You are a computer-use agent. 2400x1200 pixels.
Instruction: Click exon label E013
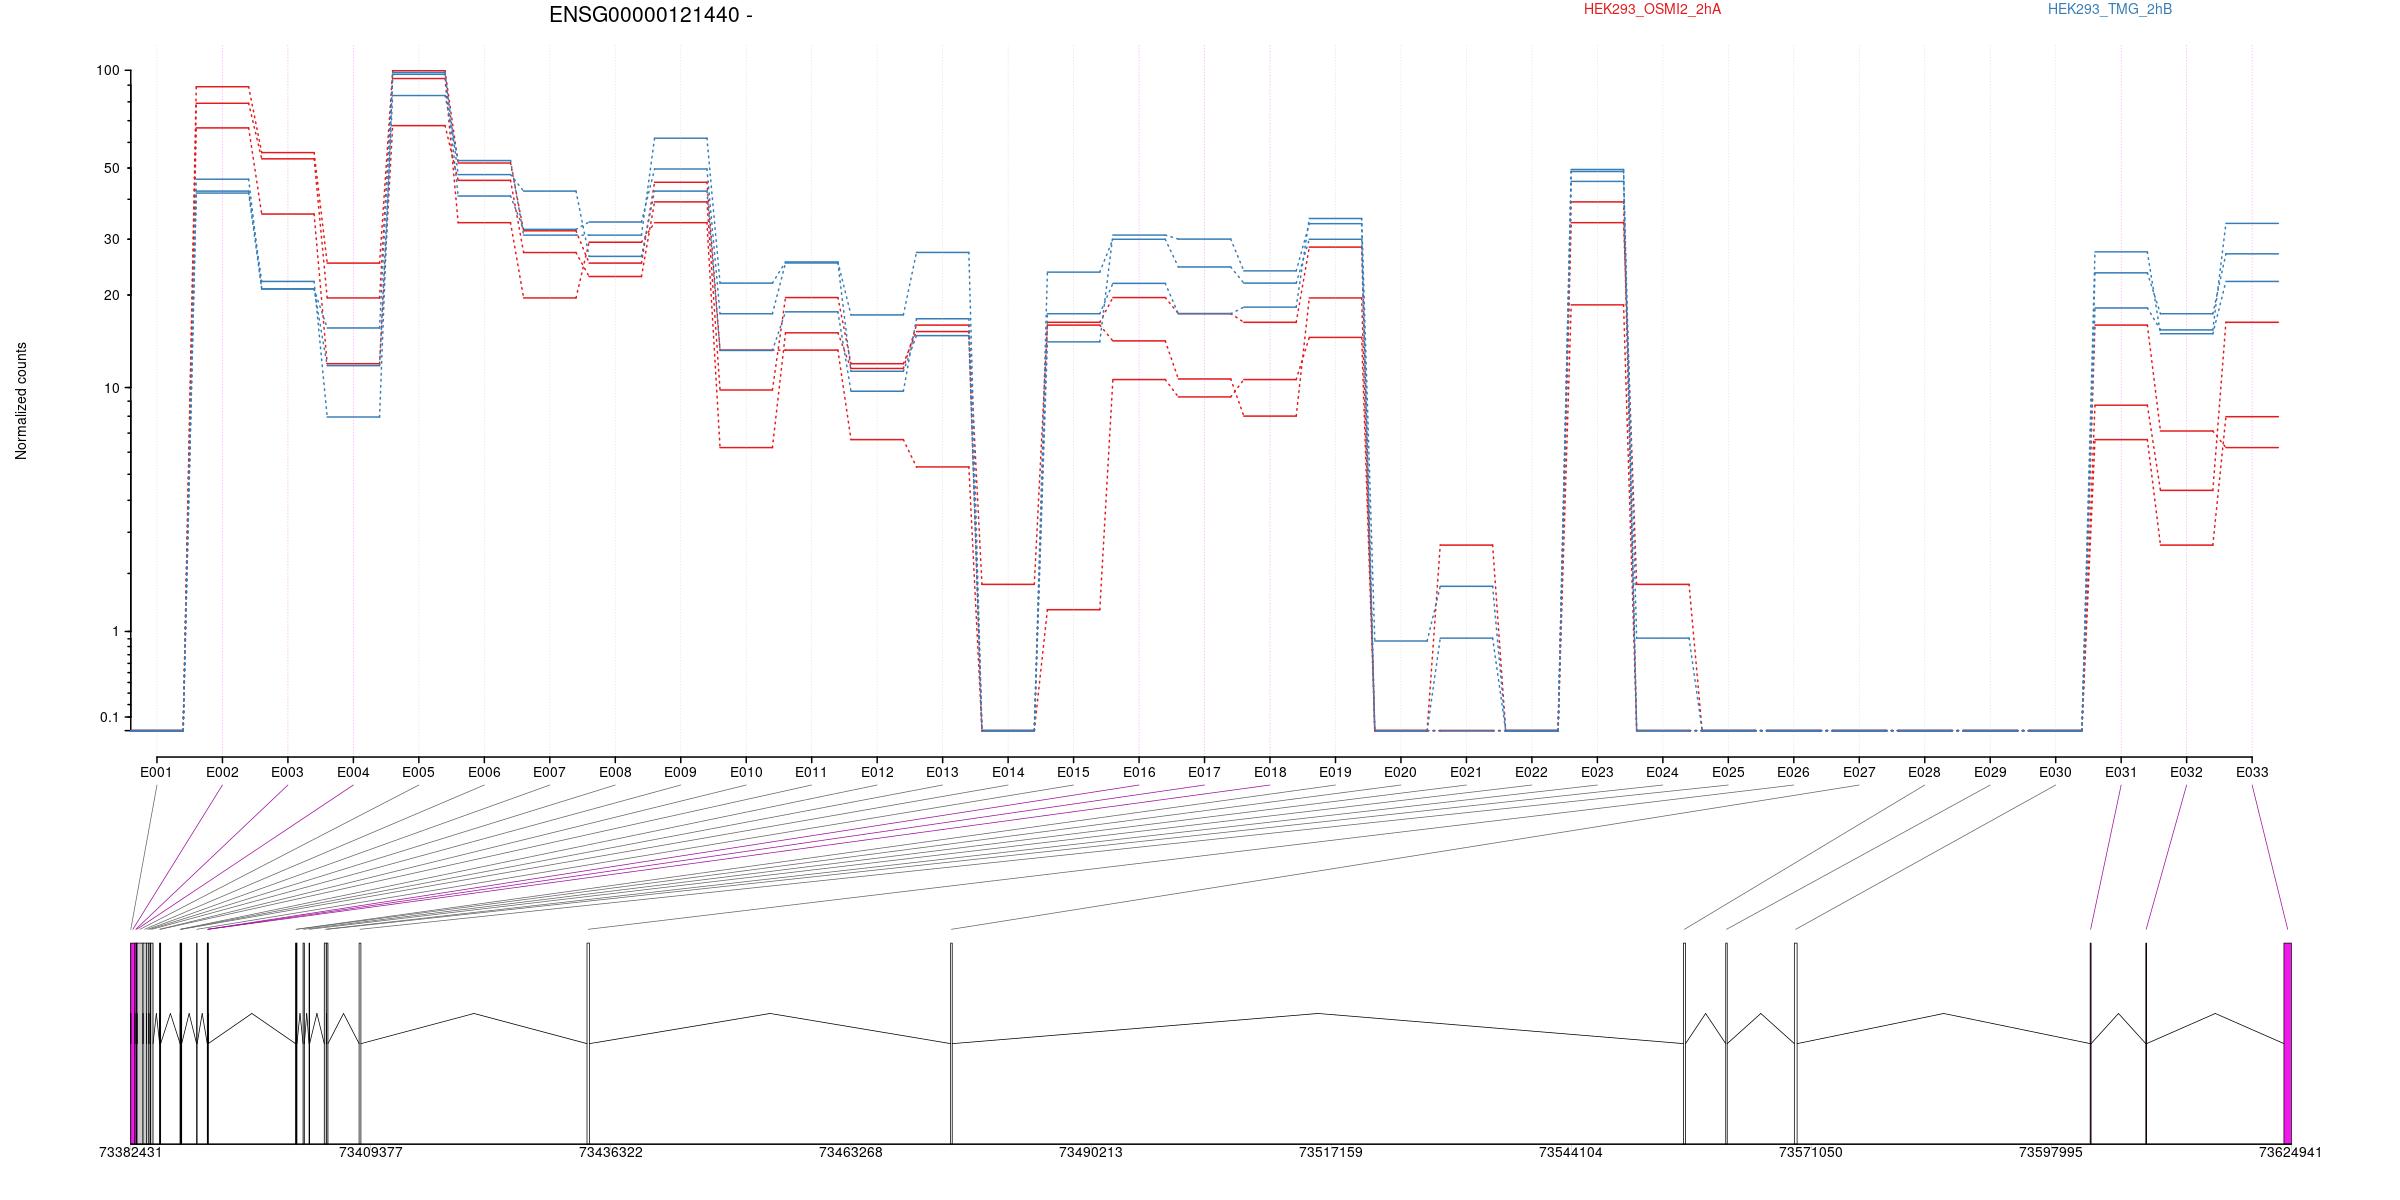[942, 772]
